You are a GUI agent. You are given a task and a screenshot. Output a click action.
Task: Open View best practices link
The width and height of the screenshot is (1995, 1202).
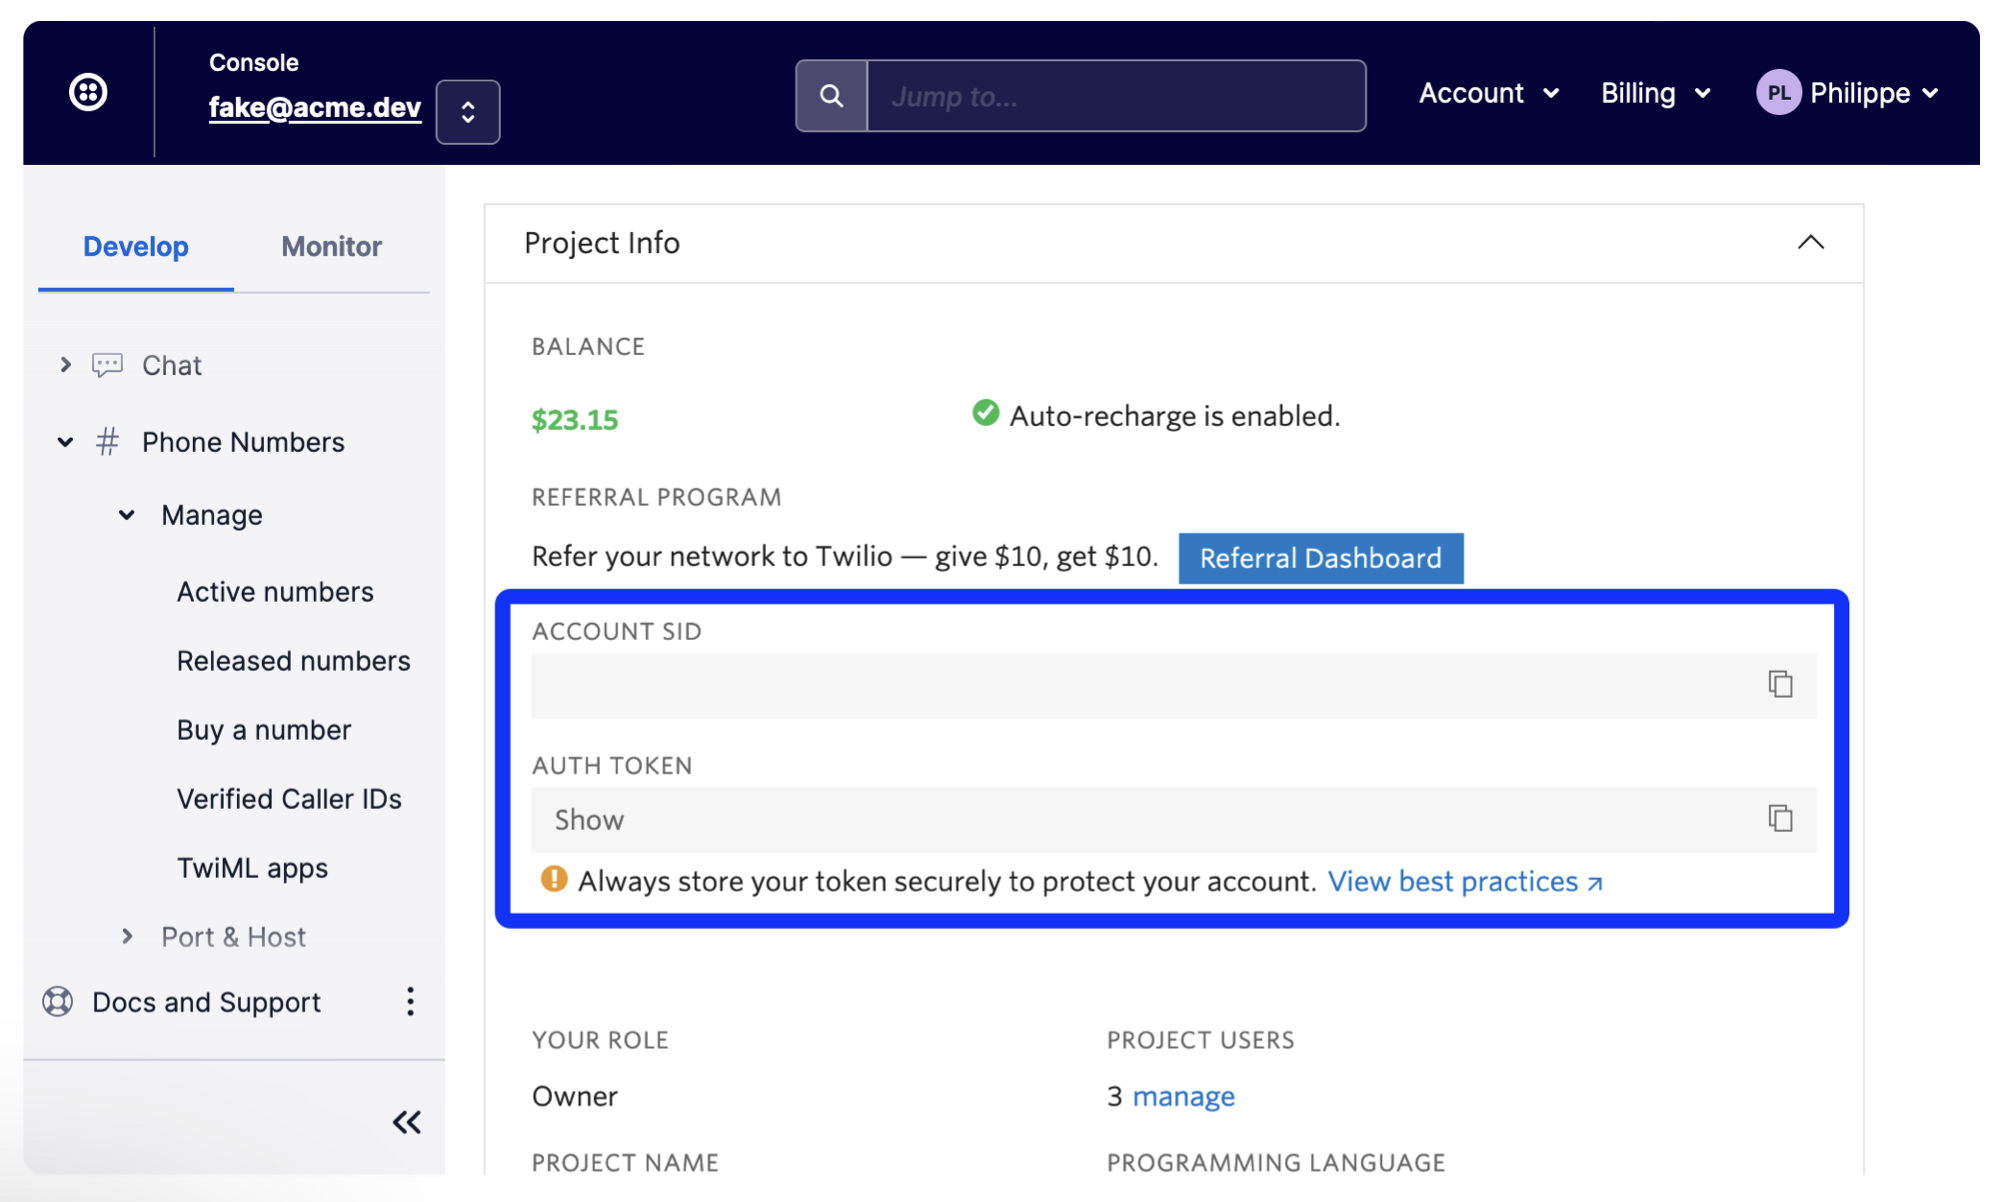[x=1465, y=881]
